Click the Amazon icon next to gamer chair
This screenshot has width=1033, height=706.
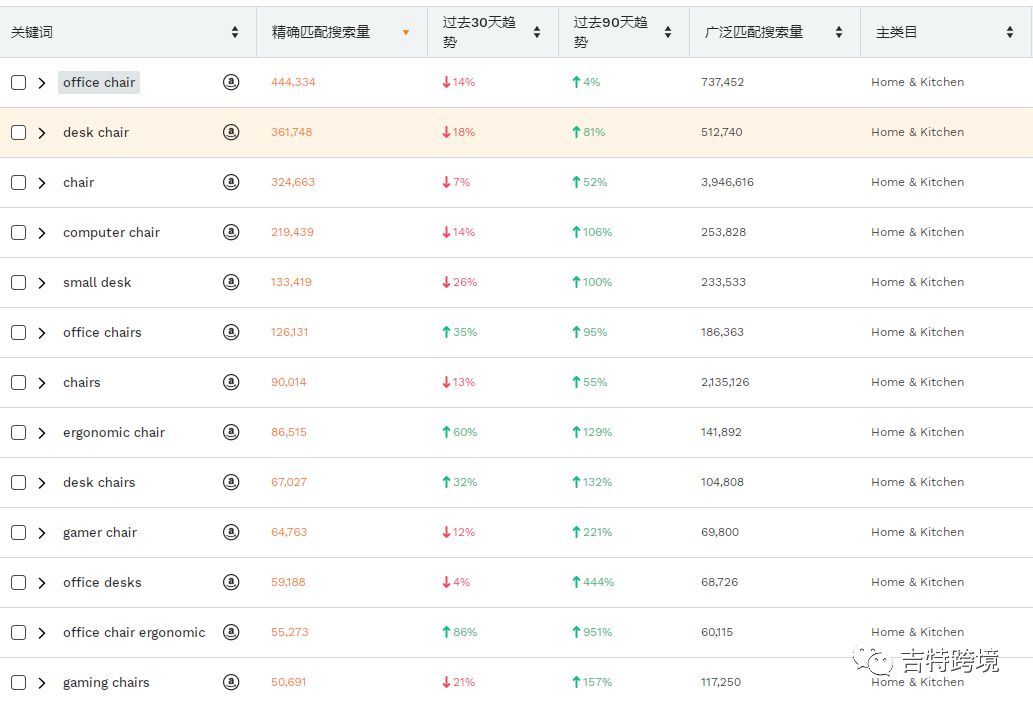click(231, 532)
